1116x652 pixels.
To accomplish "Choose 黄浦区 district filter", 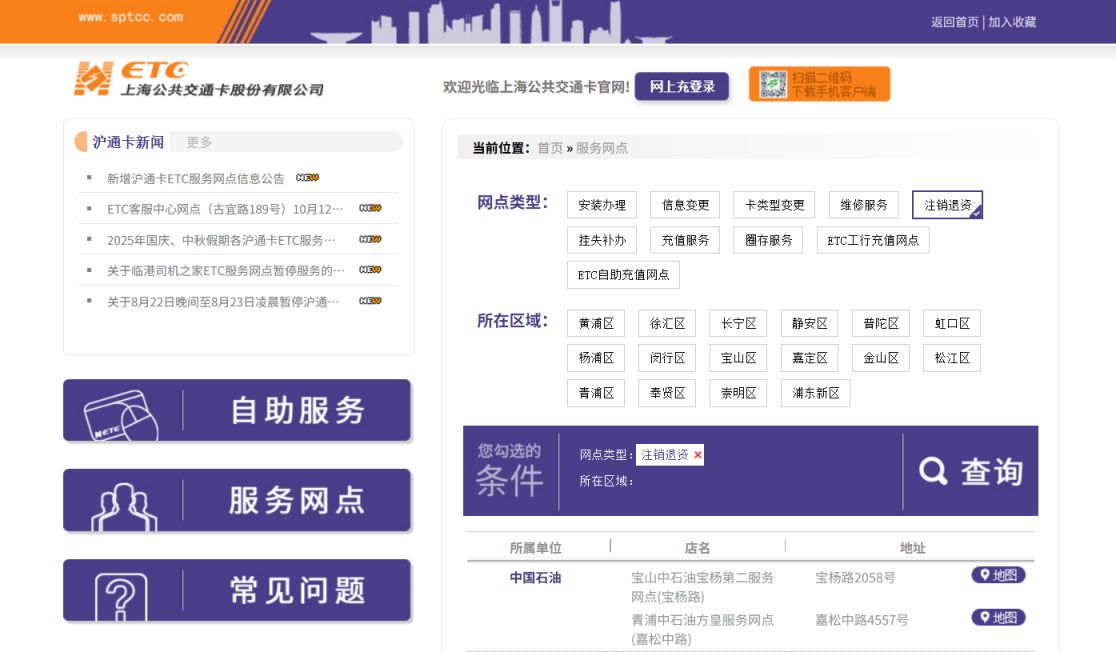I will click(x=596, y=324).
